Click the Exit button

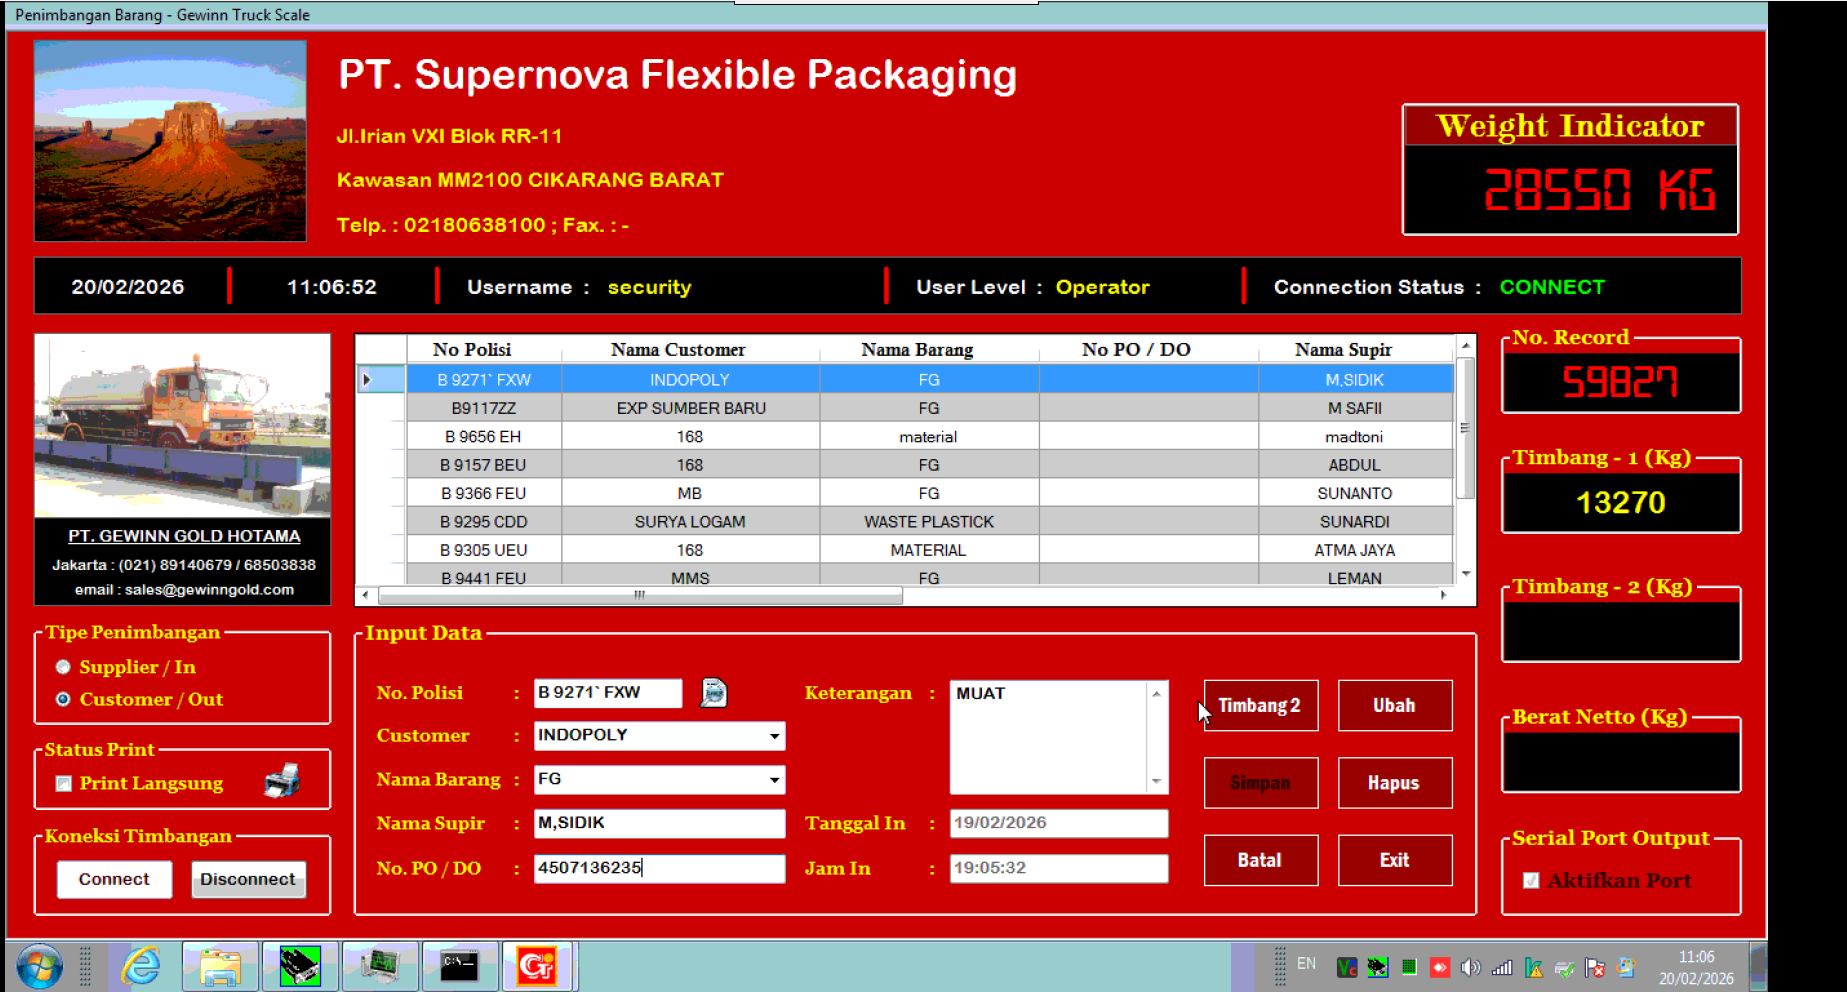pyautogui.click(x=1395, y=860)
